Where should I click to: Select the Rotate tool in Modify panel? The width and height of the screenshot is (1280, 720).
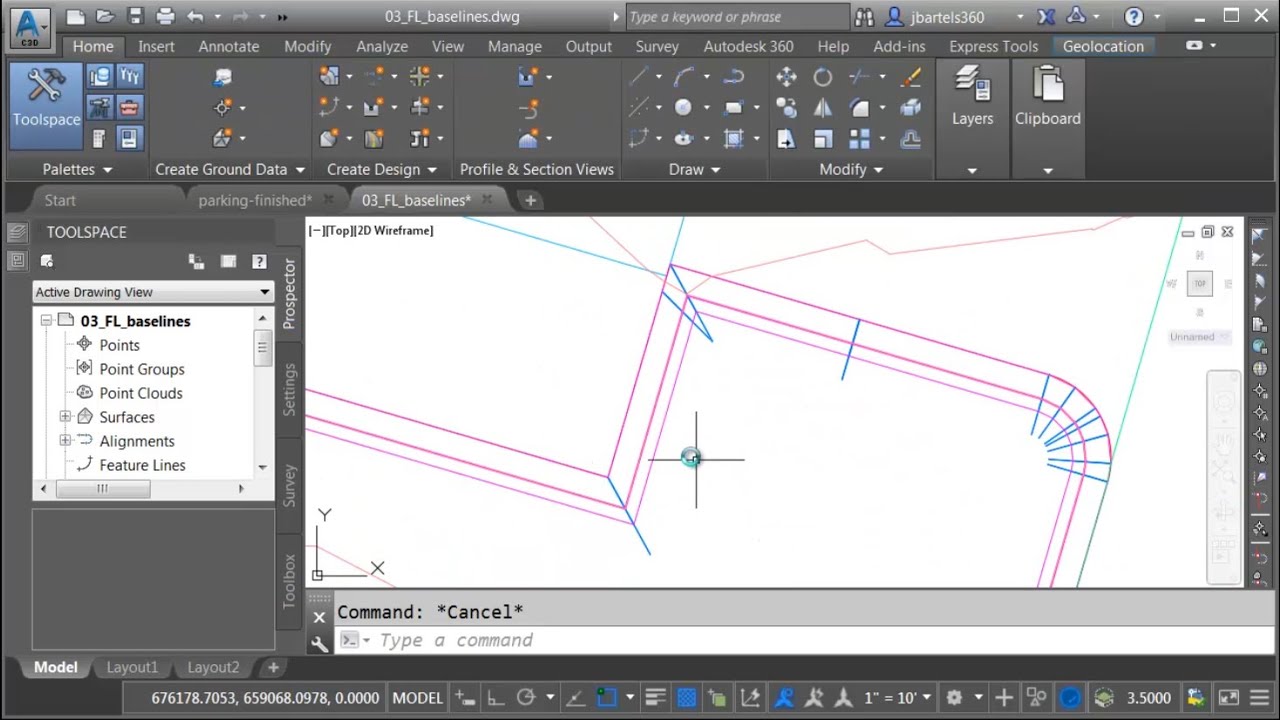click(822, 77)
